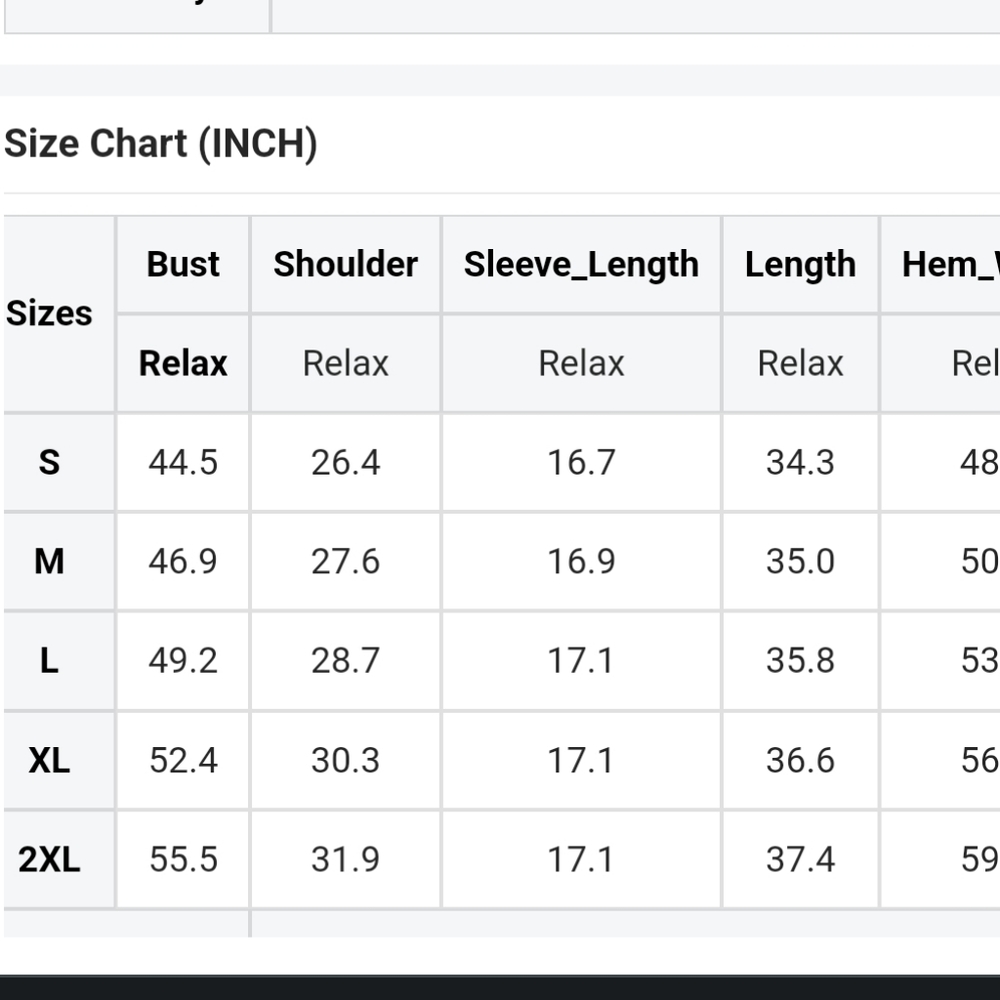Image resolution: width=1000 pixels, height=1000 pixels.
Task: Select the 27.6 shoulder value for size M
Action: click(345, 561)
